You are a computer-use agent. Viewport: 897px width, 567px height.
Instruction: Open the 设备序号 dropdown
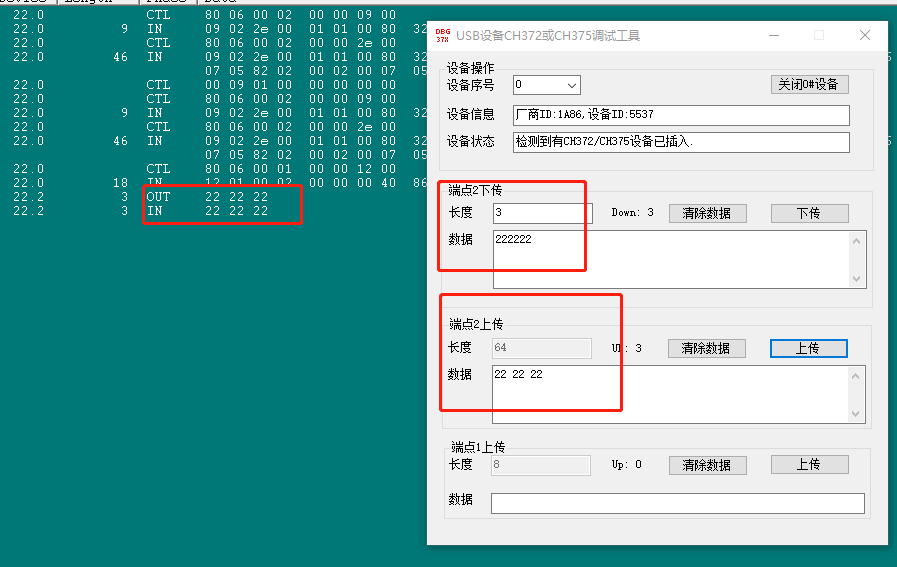pos(546,85)
